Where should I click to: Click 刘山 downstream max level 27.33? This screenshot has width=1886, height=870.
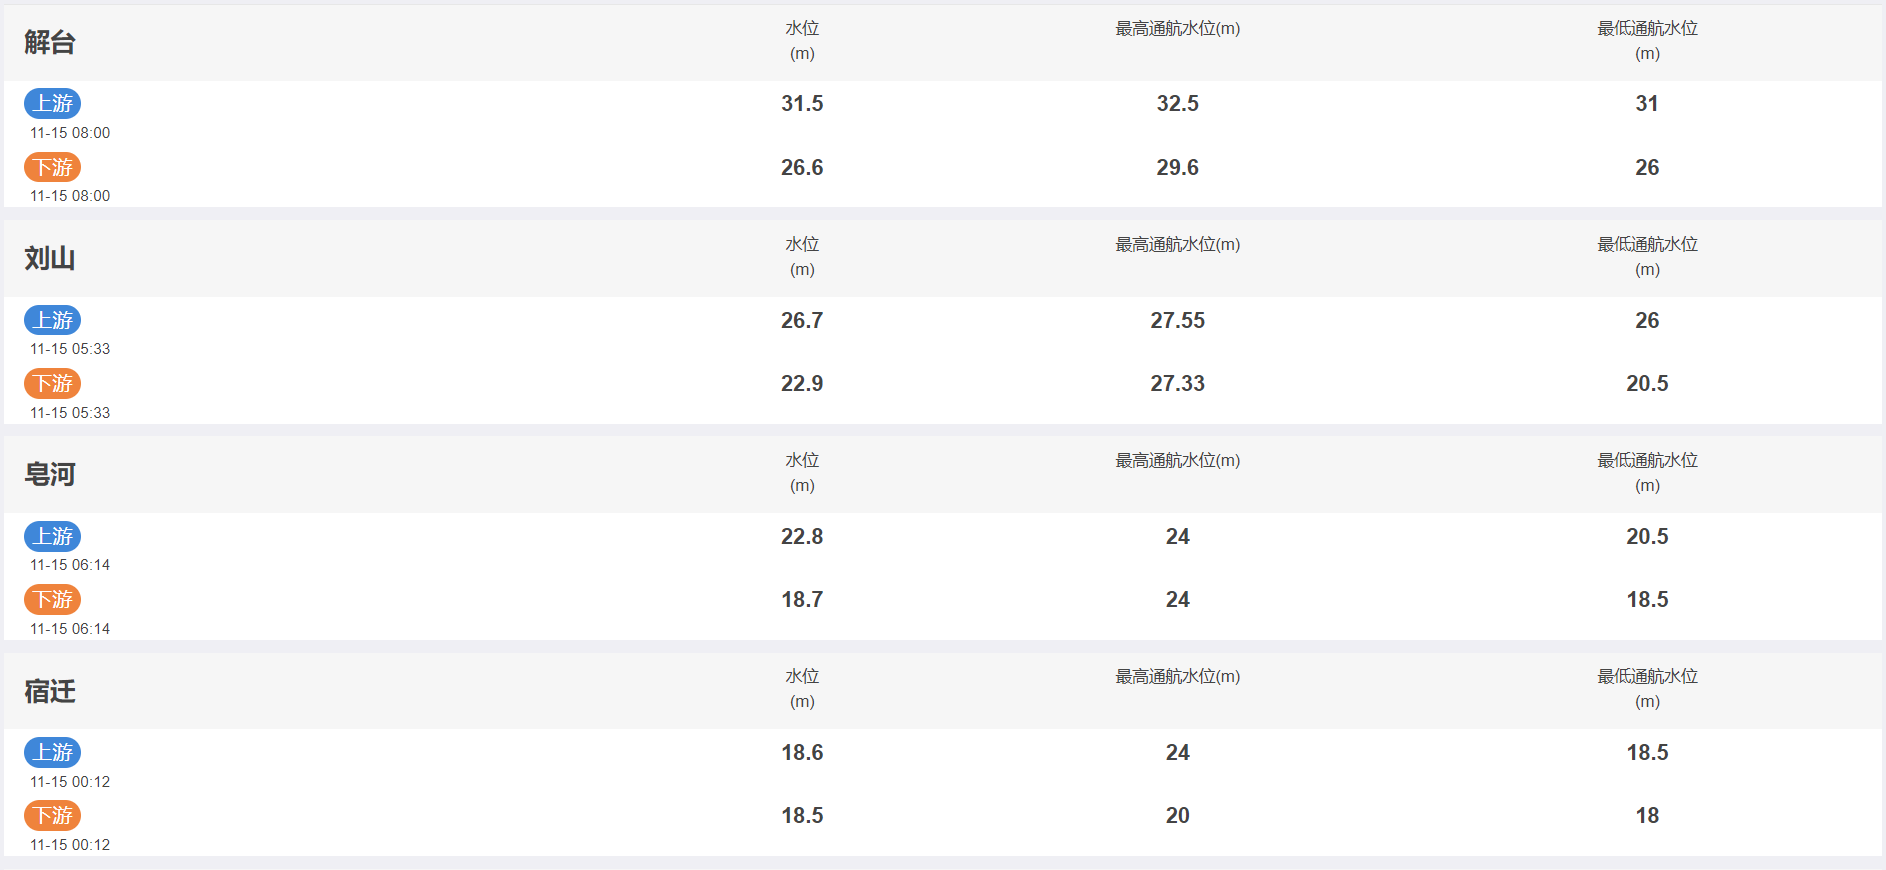coord(1178,383)
